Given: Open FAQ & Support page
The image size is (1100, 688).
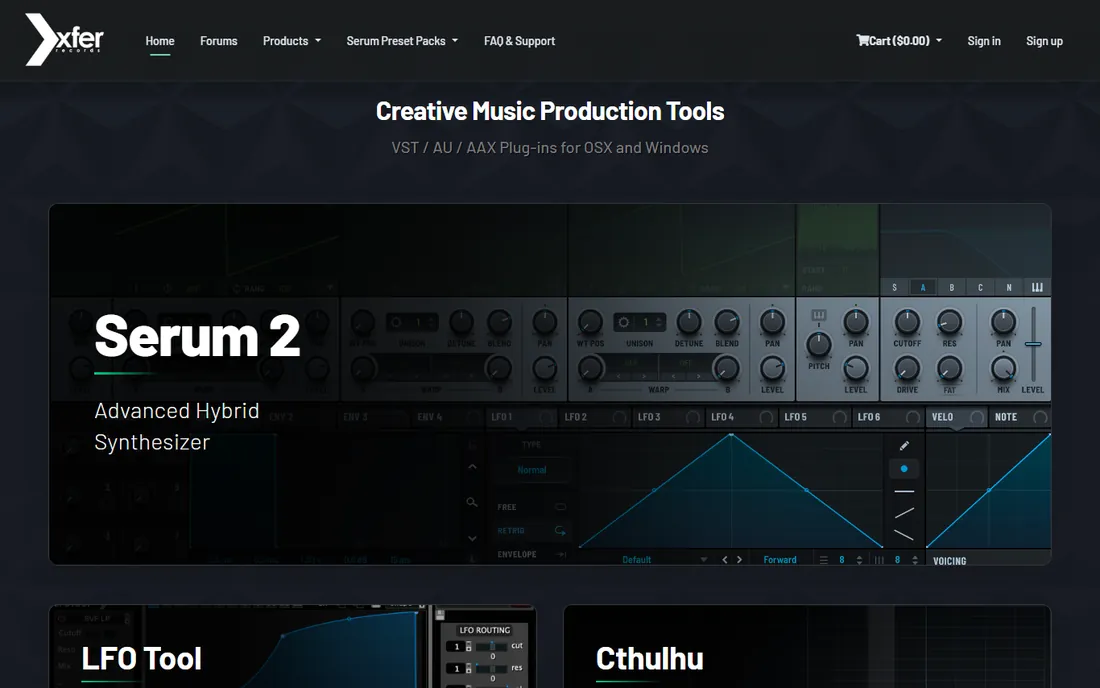Looking at the screenshot, I should coord(519,41).
